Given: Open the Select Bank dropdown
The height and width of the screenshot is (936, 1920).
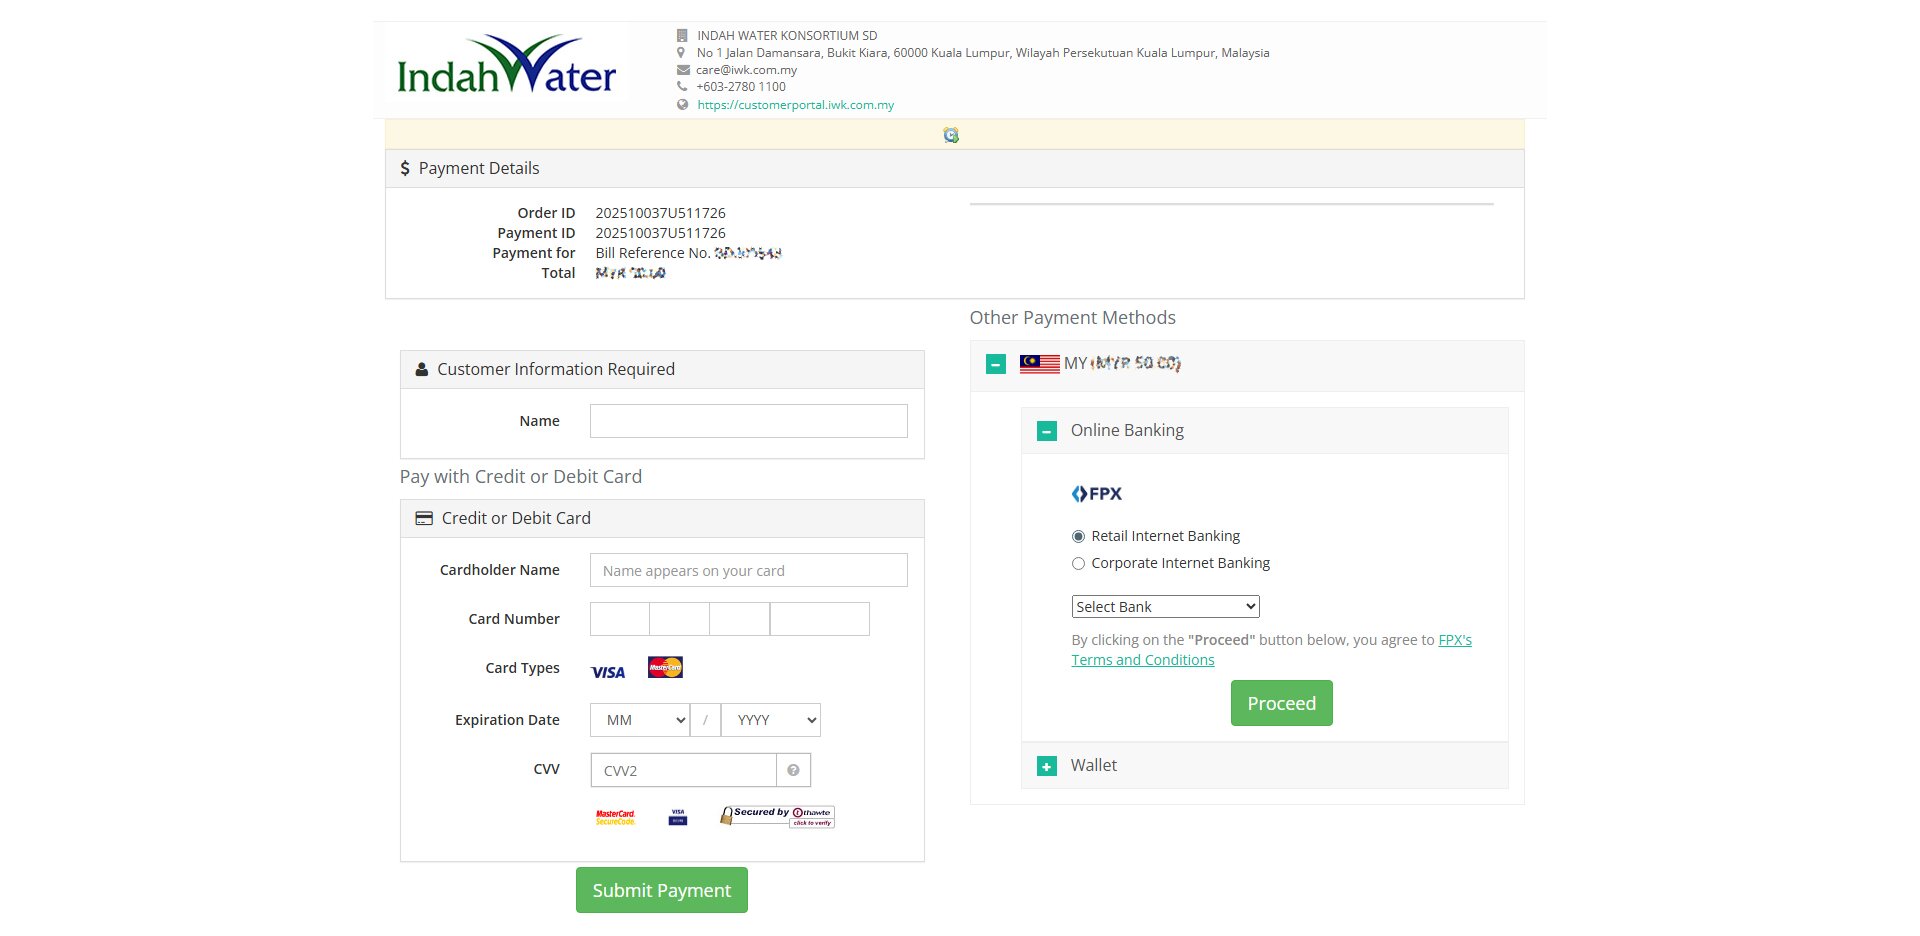Looking at the screenshot, I should [x=1165, y=607].
